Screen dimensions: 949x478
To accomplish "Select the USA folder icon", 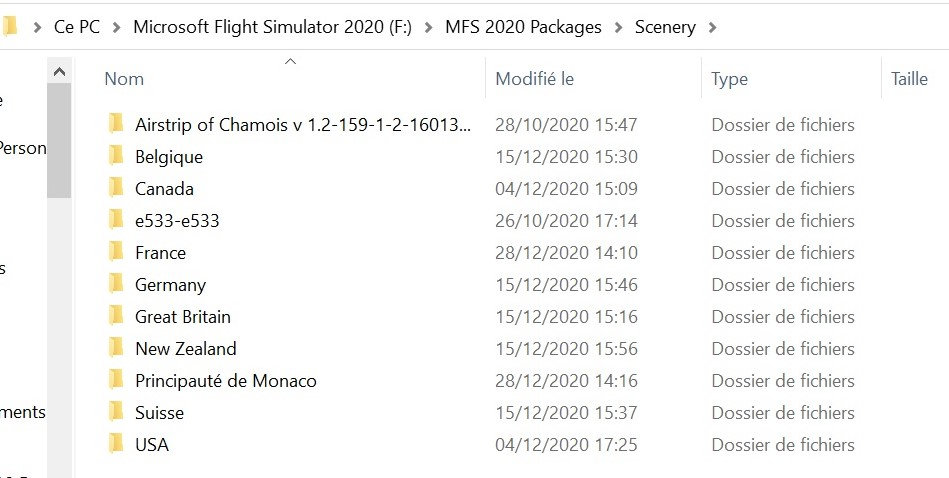I will pyautogui.click(x=116, y=445).
